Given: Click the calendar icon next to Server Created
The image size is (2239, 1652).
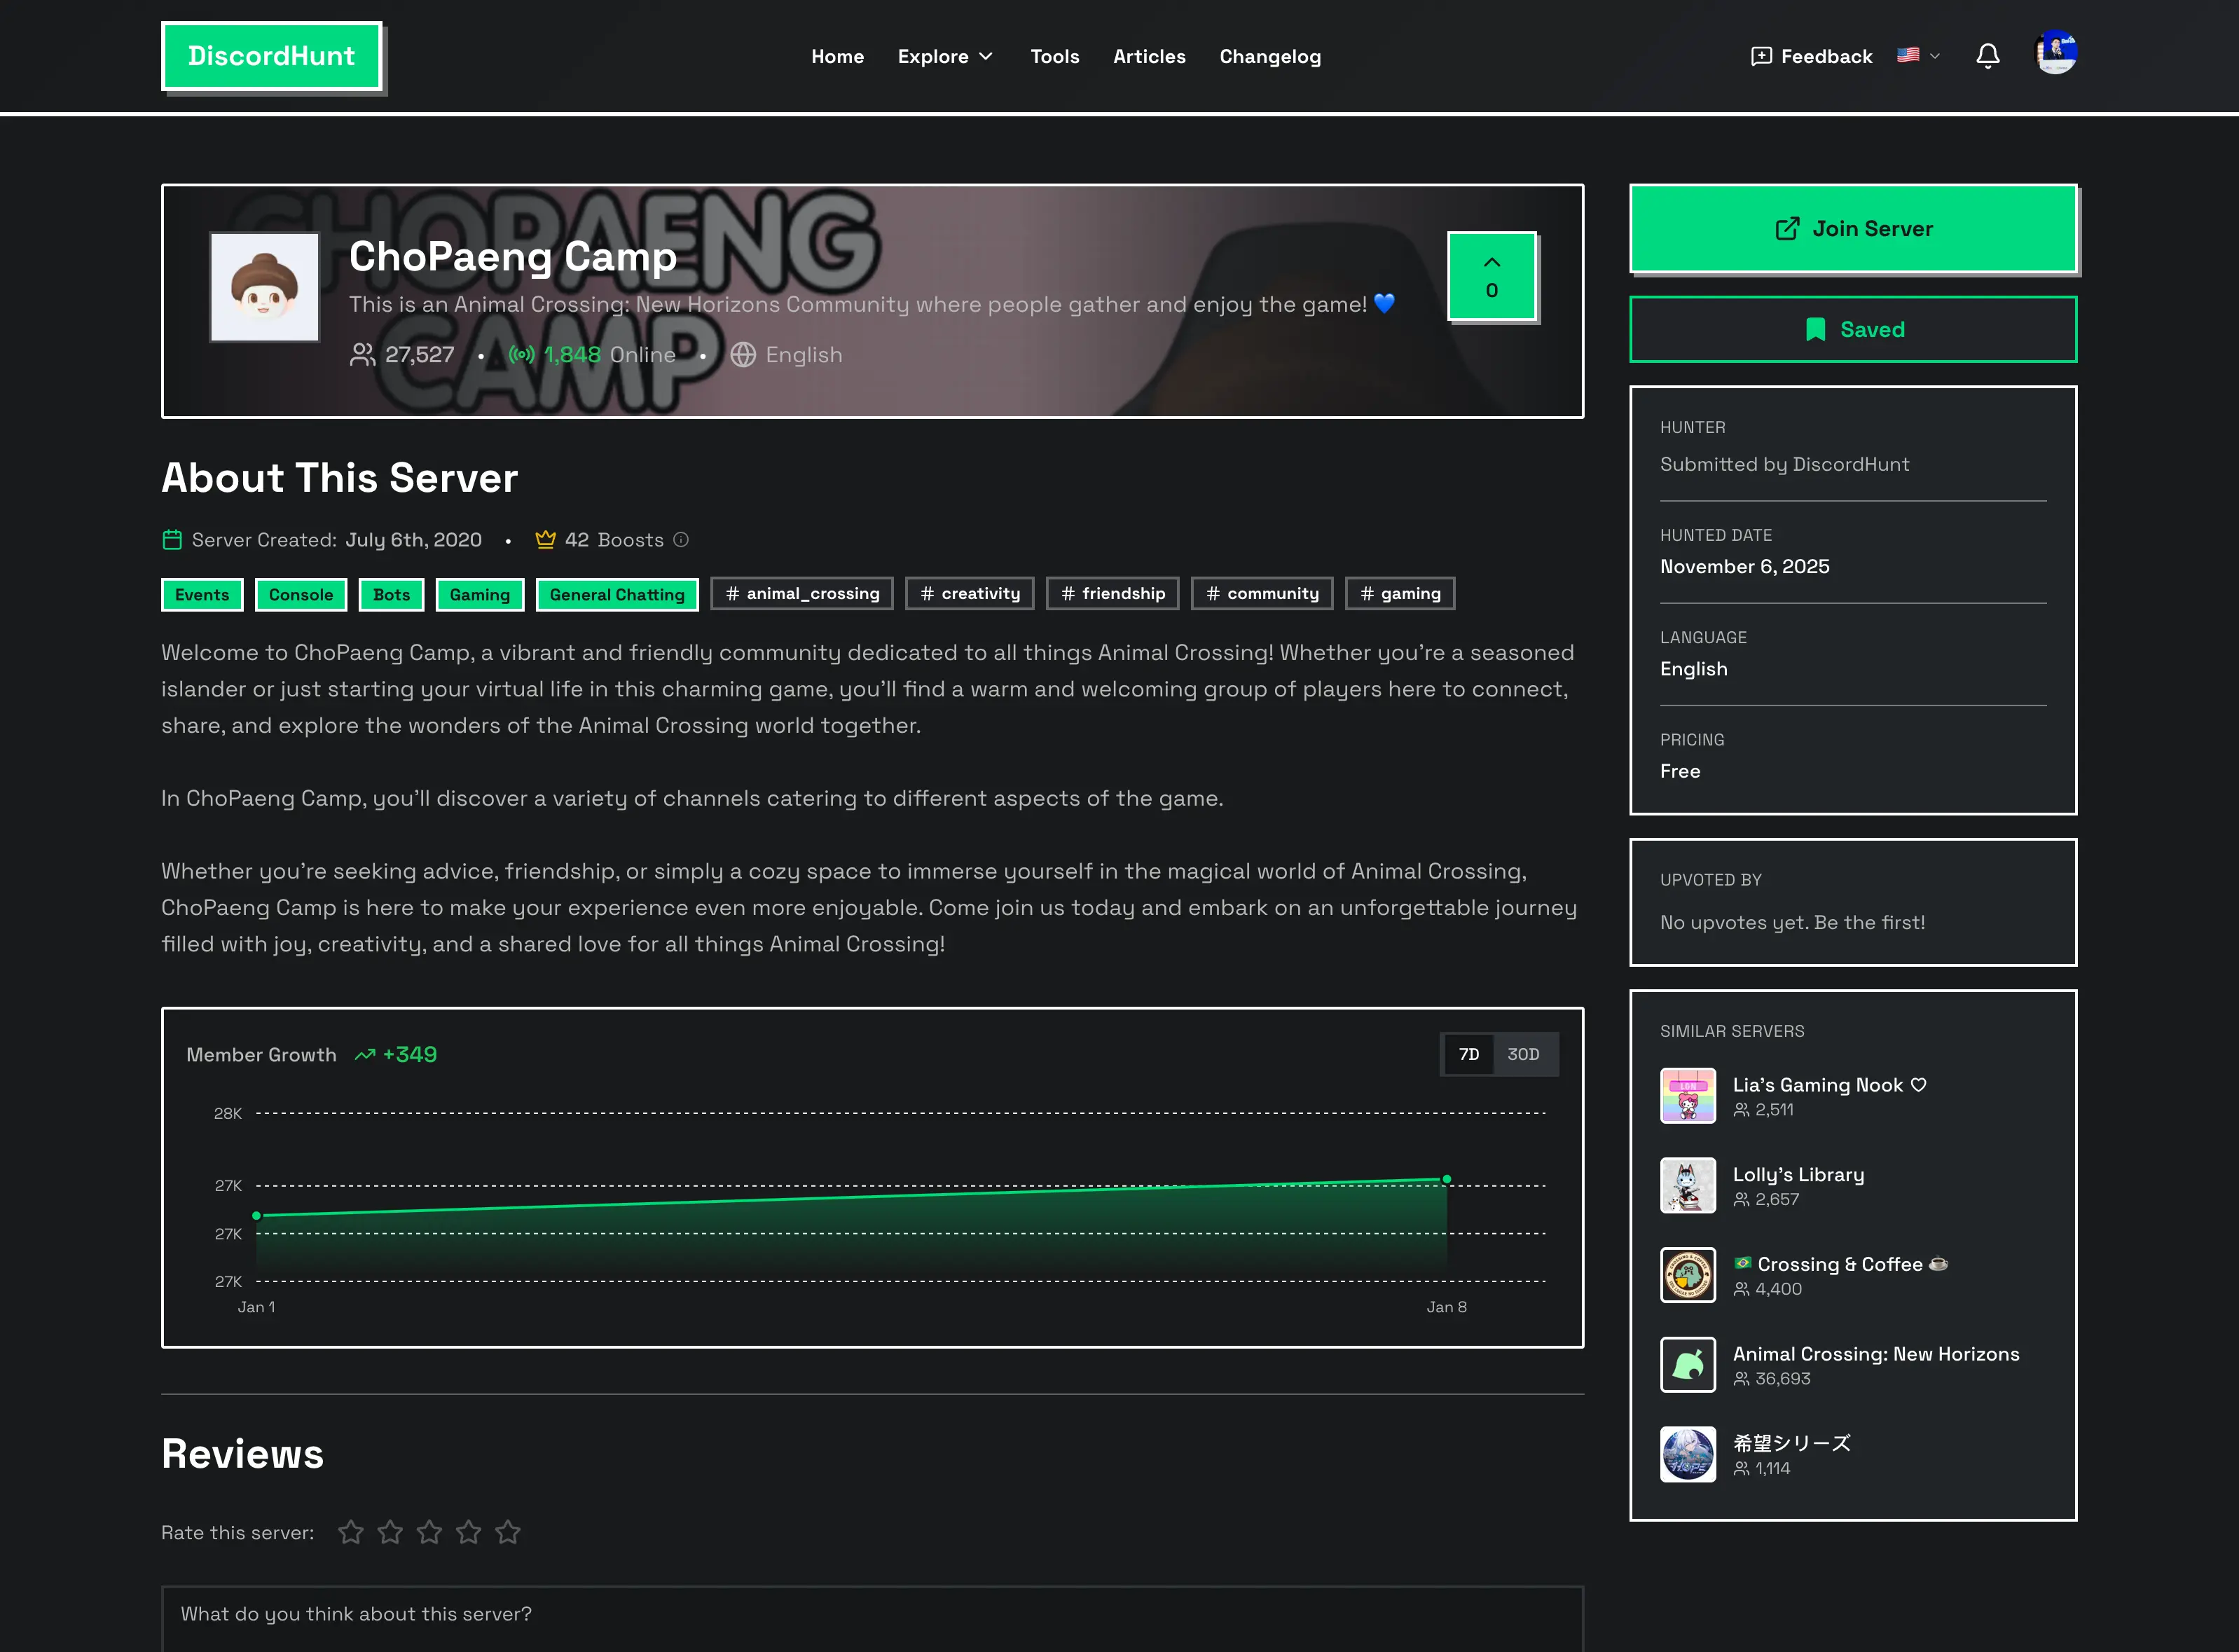Looking at the screenshot, I should coord(172,539).
